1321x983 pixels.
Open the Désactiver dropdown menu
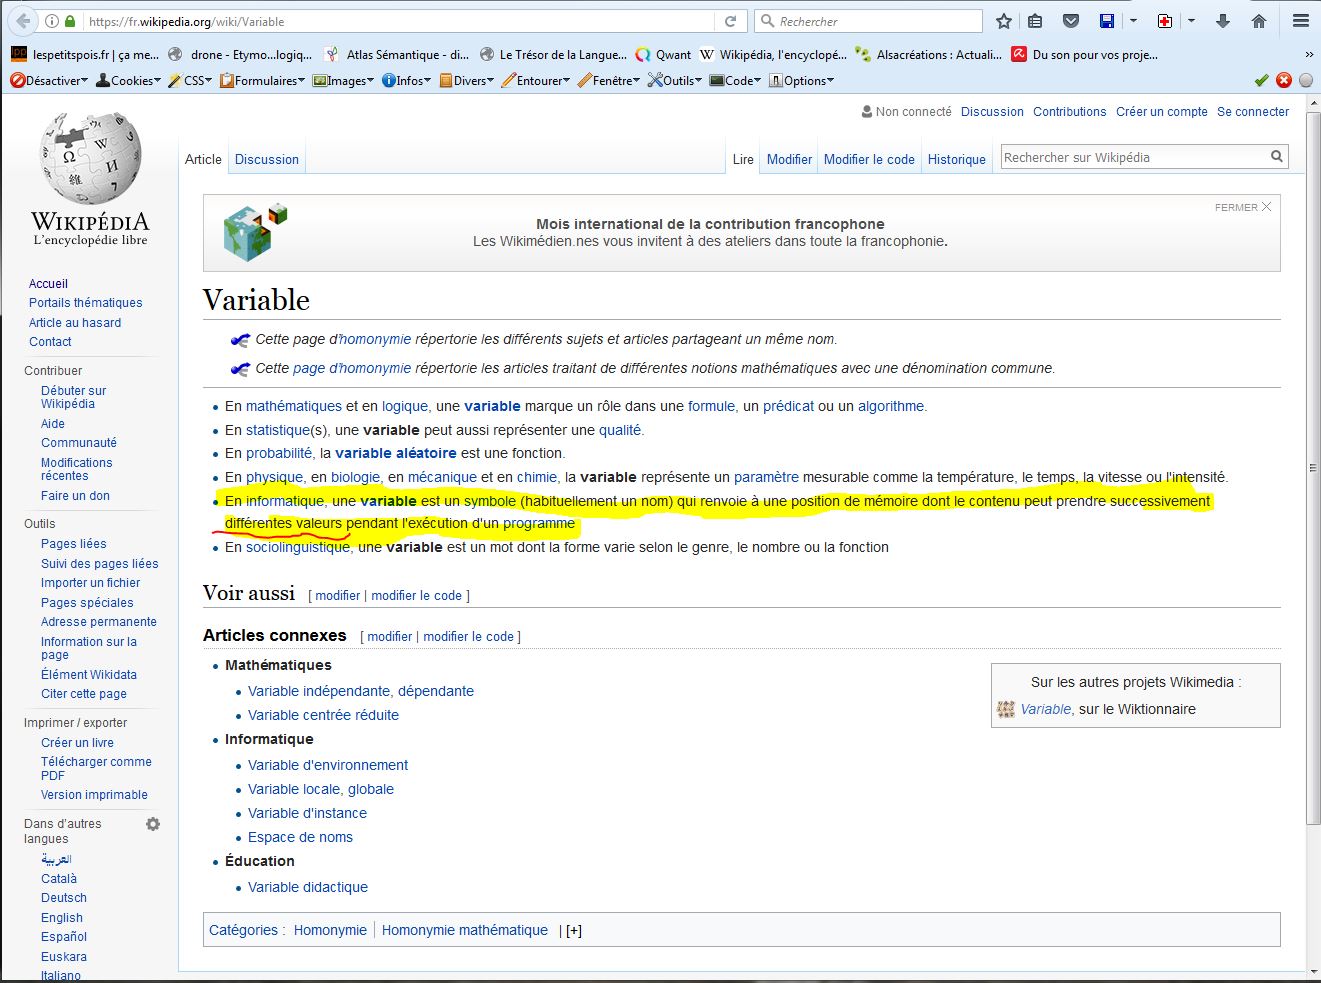tap(49, 80)
